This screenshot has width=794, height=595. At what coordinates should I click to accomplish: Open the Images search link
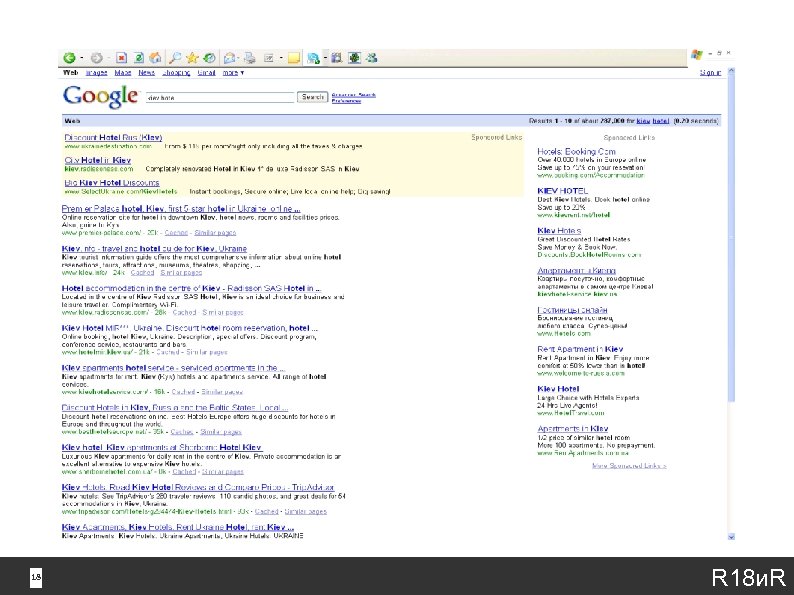pos(96,73)
